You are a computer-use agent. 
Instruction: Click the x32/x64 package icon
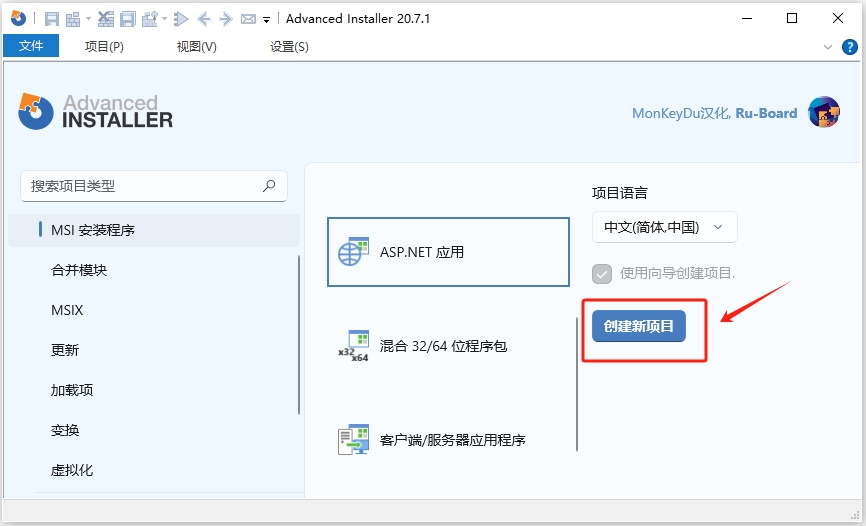353,346
